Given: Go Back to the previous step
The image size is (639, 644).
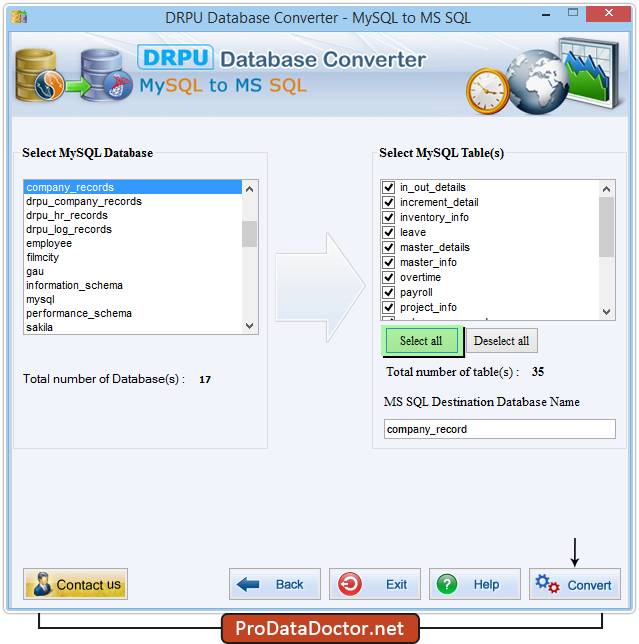Looking at the screenshot, I should coord(275,584).
